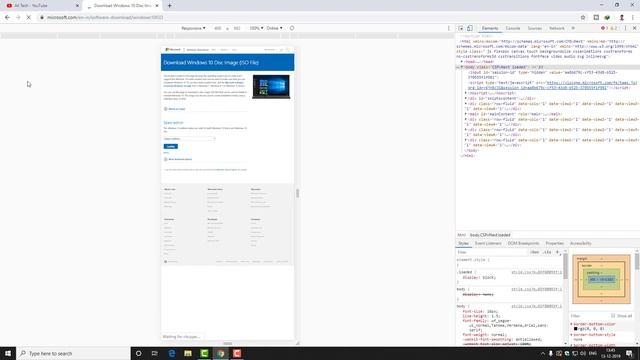Viewport: 640px width, 360px height.
Task: Open the Chrome profile avatar
Action: click(x=622, y=18)
